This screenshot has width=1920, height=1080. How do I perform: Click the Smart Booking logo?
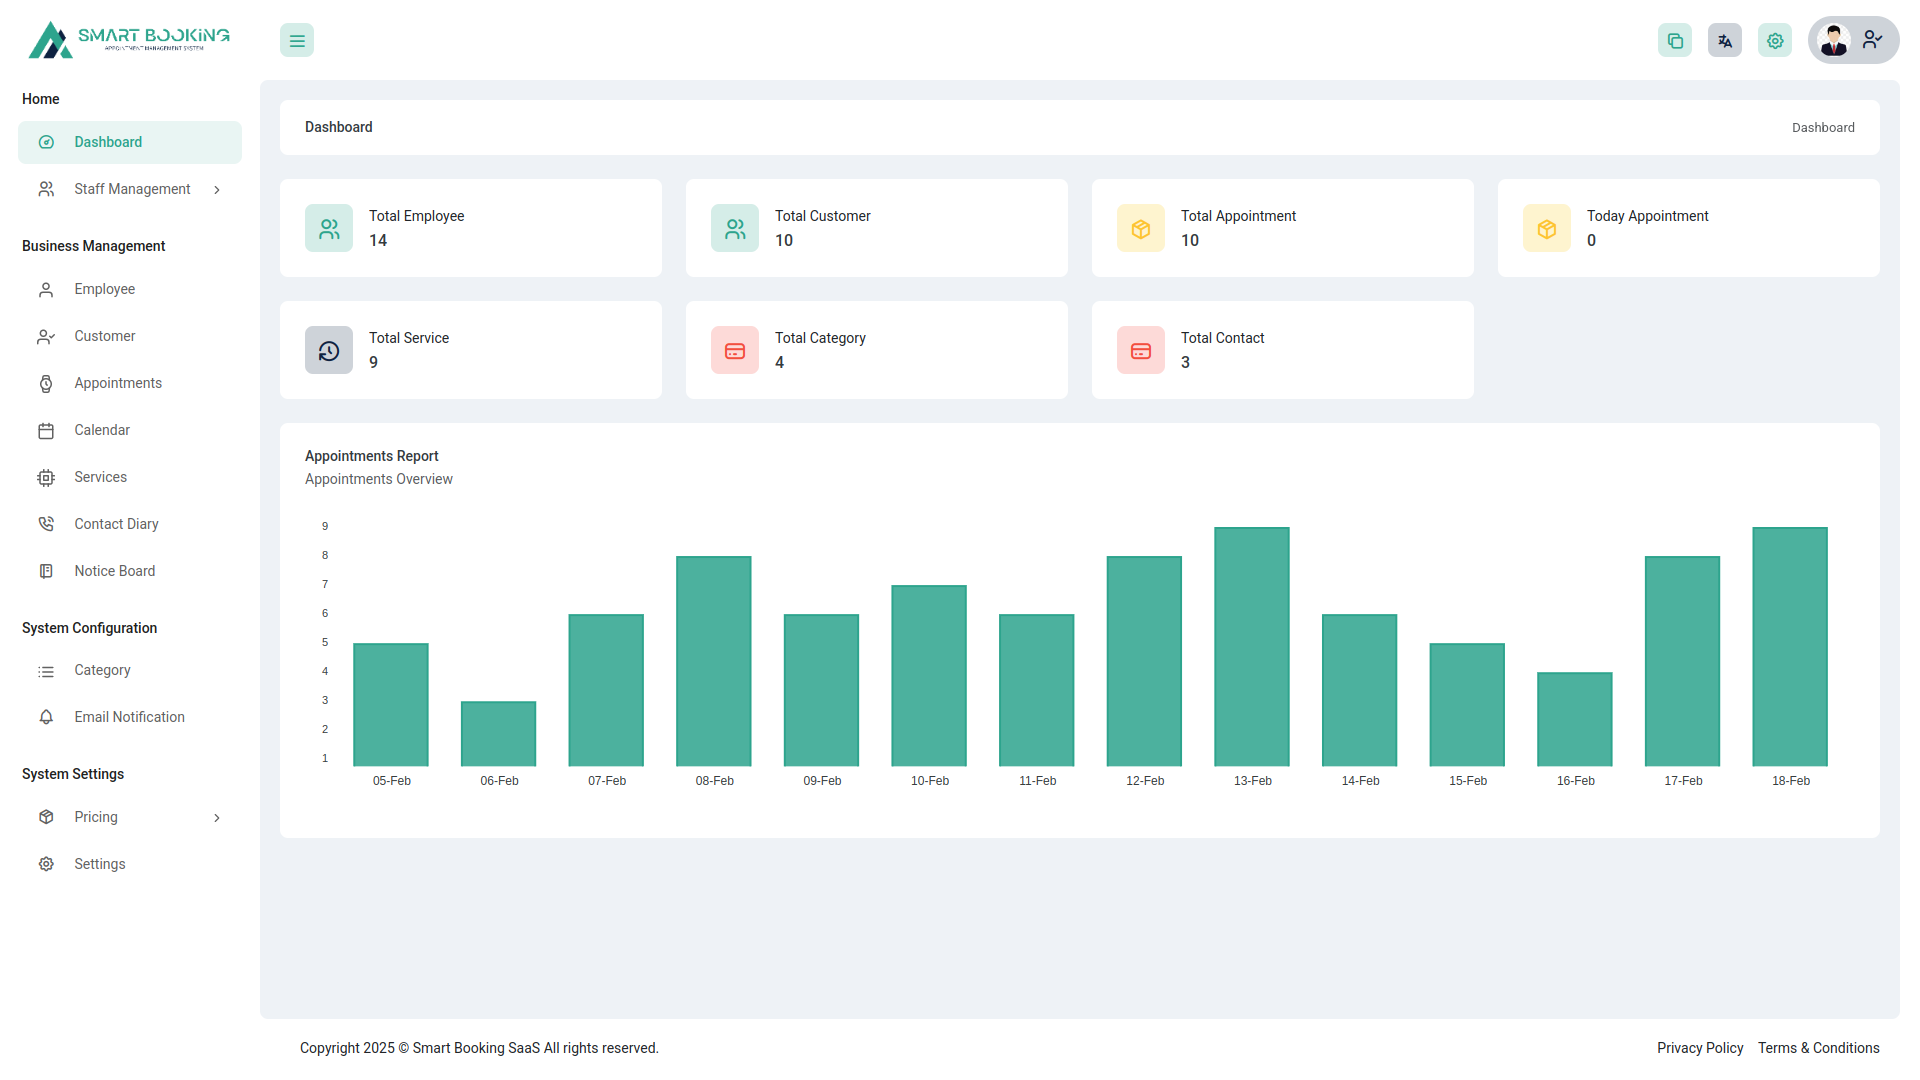click(129, 40)
